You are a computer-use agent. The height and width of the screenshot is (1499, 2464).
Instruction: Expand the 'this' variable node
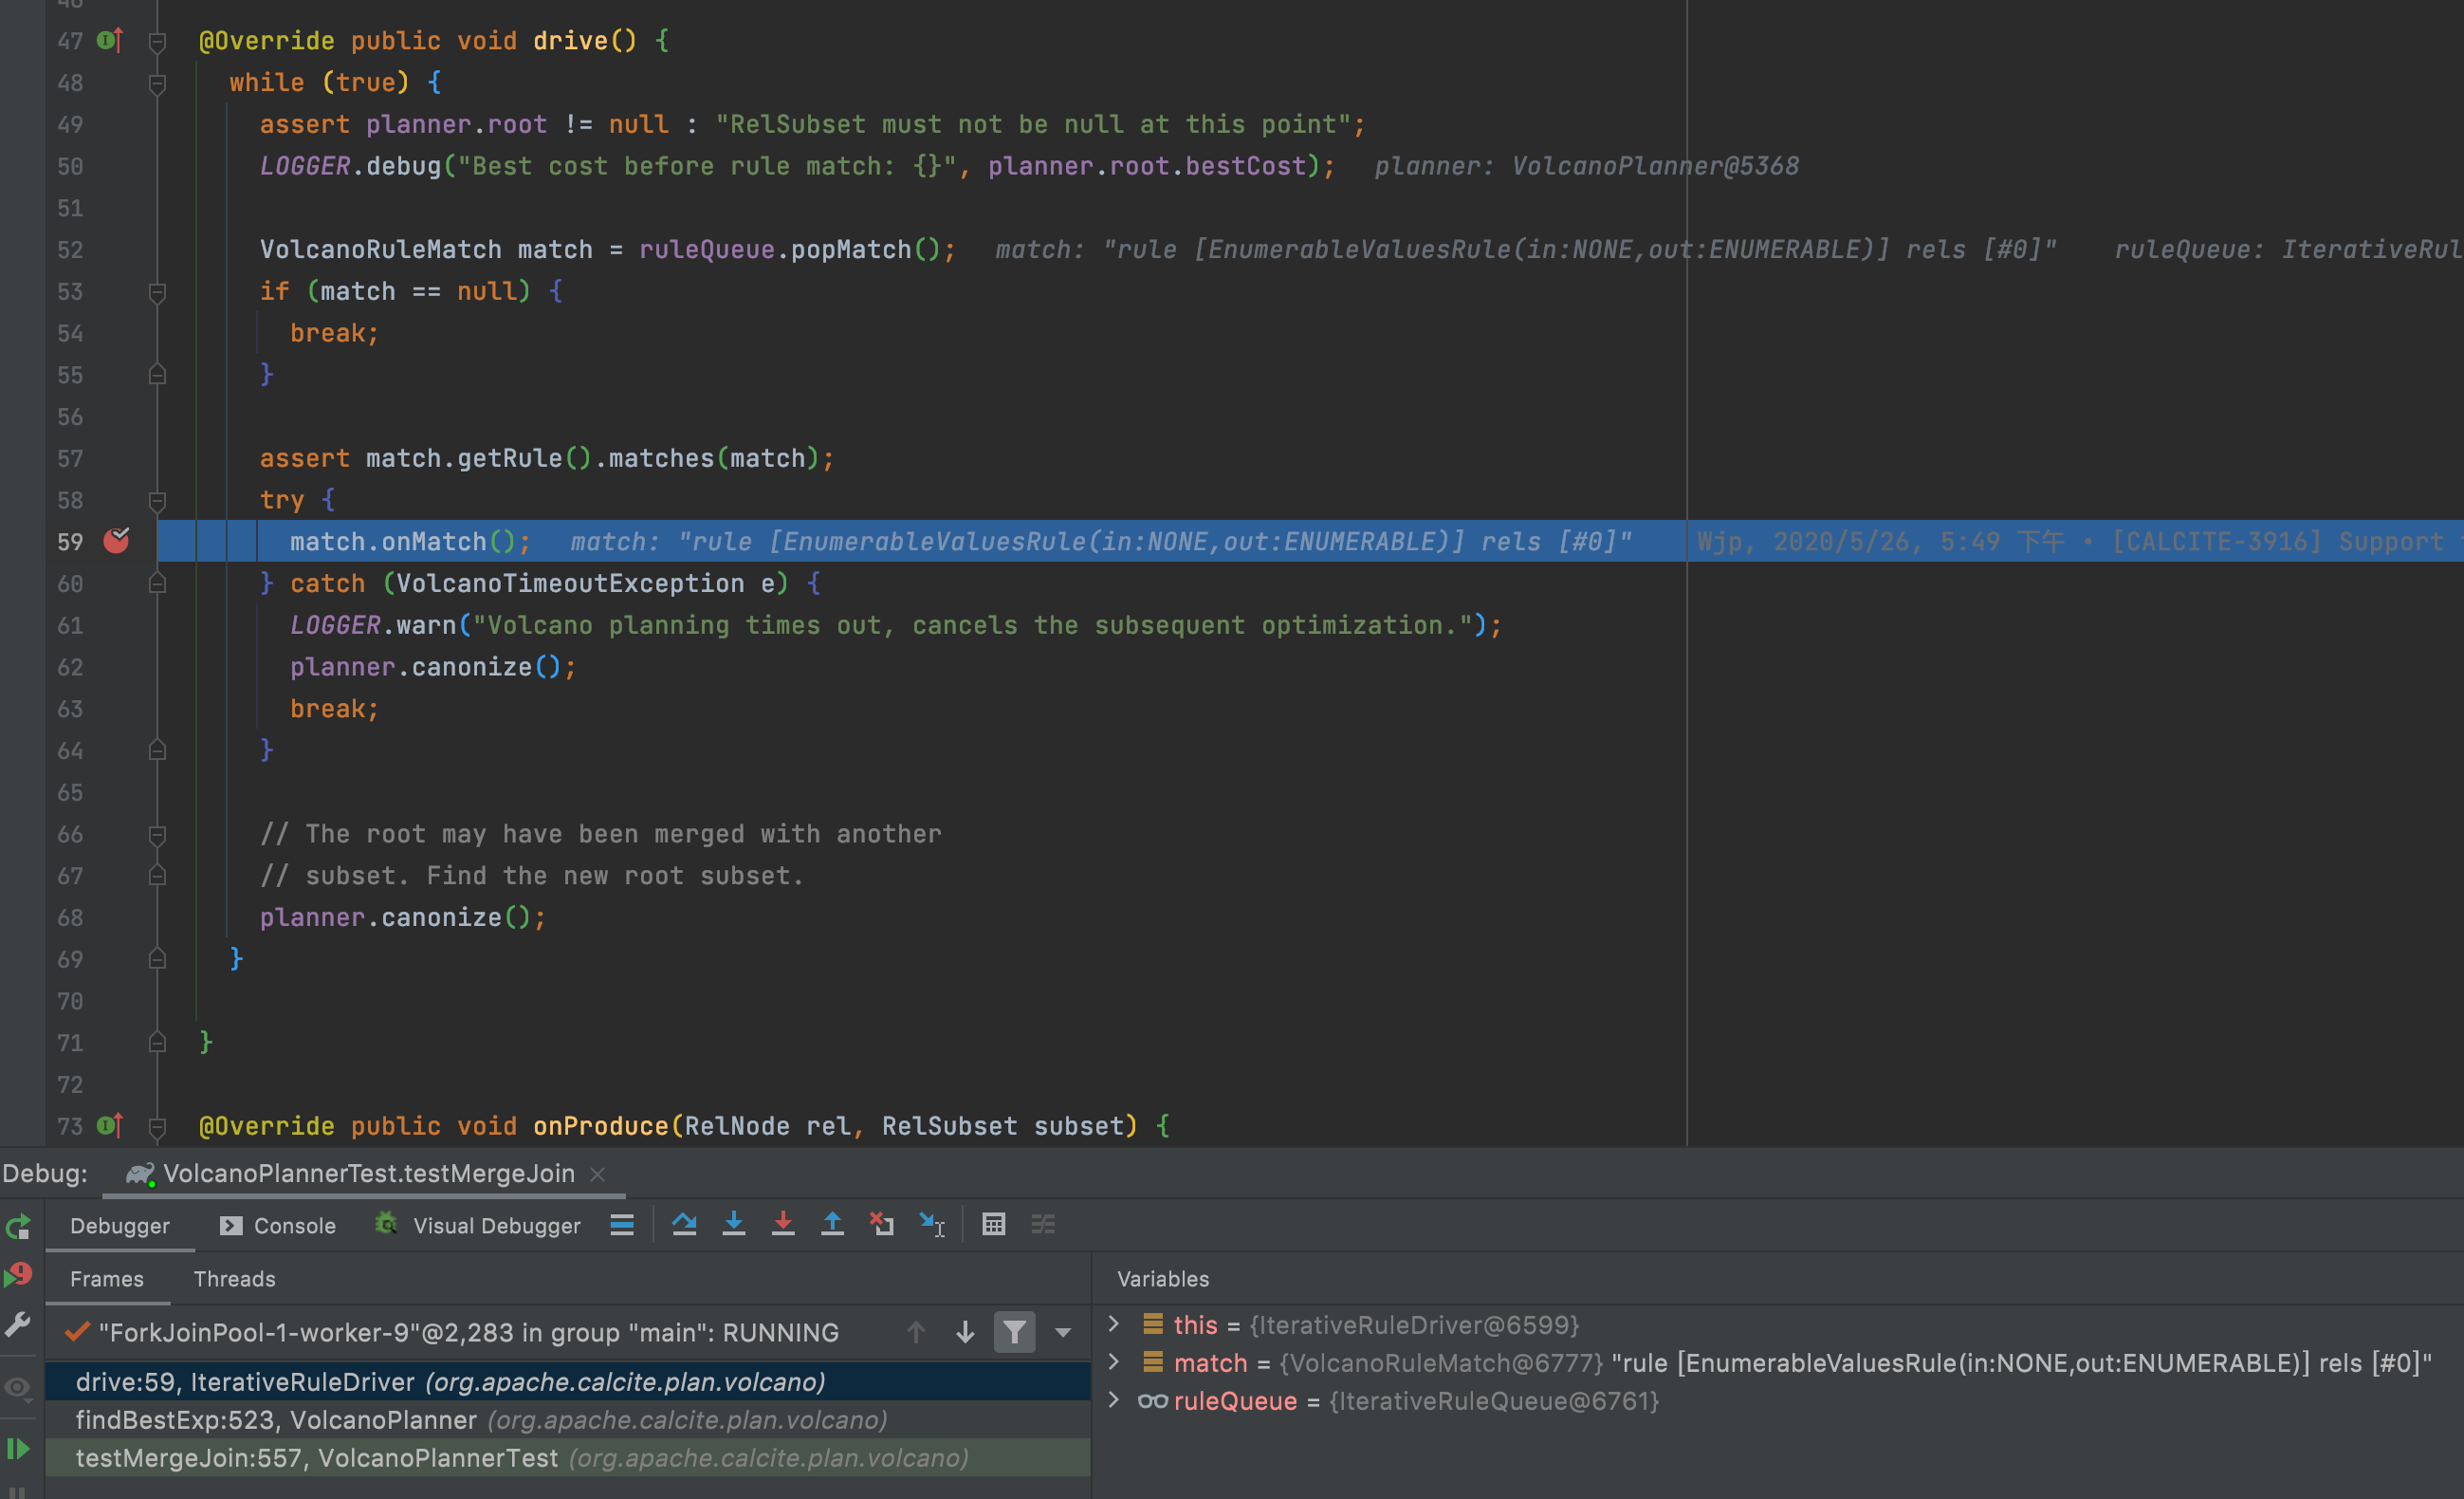1114,1324
